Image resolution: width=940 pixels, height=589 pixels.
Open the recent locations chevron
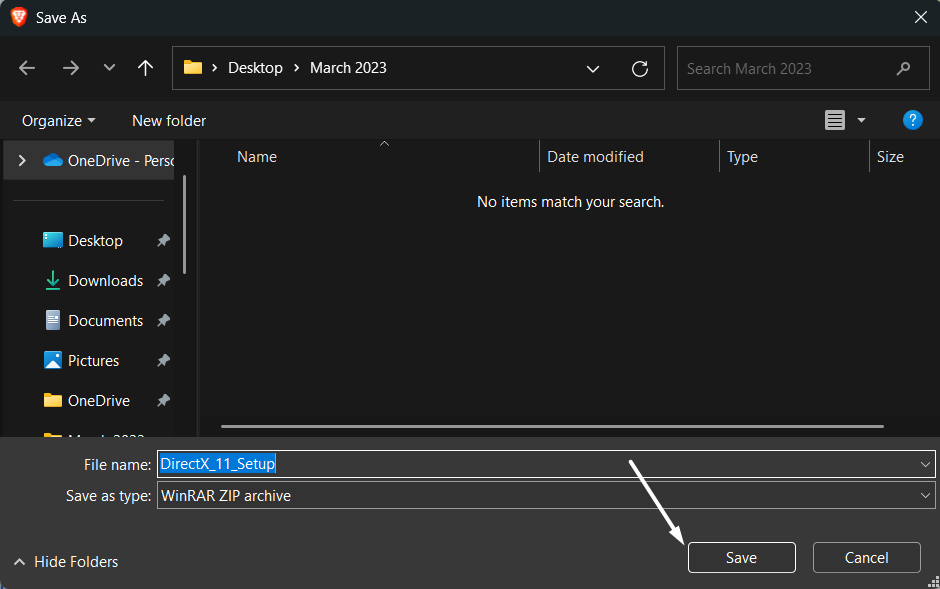(x=109, y=68)
